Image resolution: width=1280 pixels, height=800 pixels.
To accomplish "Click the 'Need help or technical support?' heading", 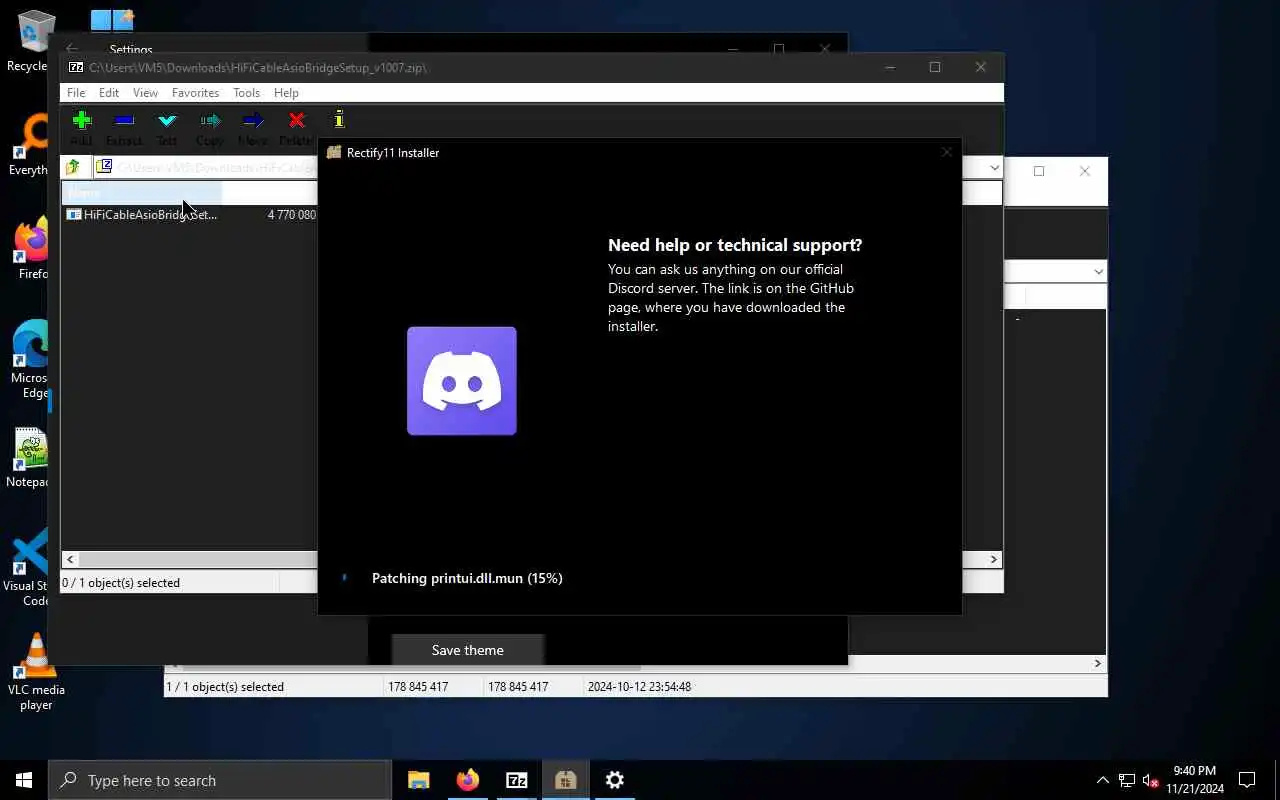I will pos(735,245).
